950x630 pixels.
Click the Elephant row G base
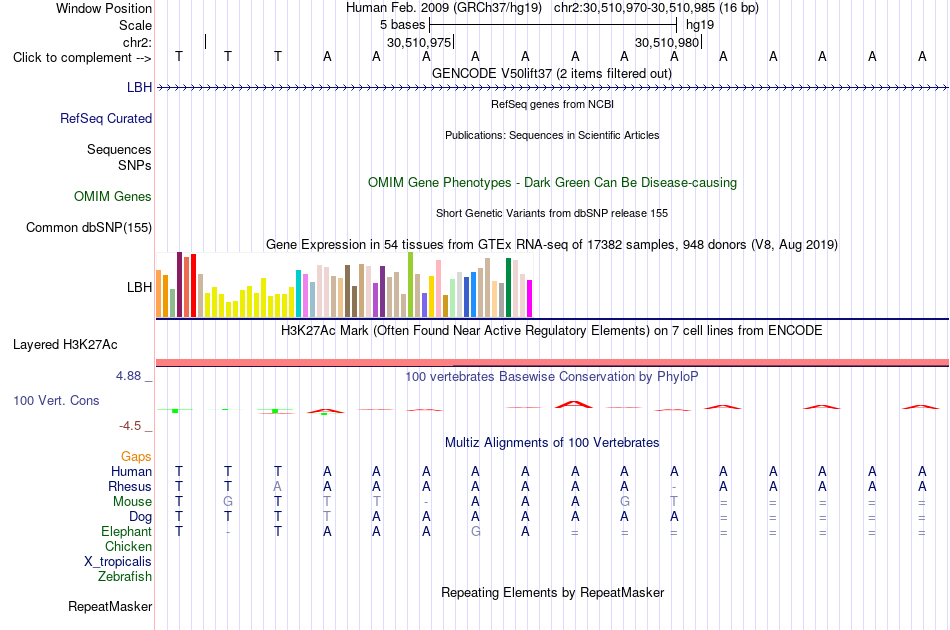coord(476,531)
